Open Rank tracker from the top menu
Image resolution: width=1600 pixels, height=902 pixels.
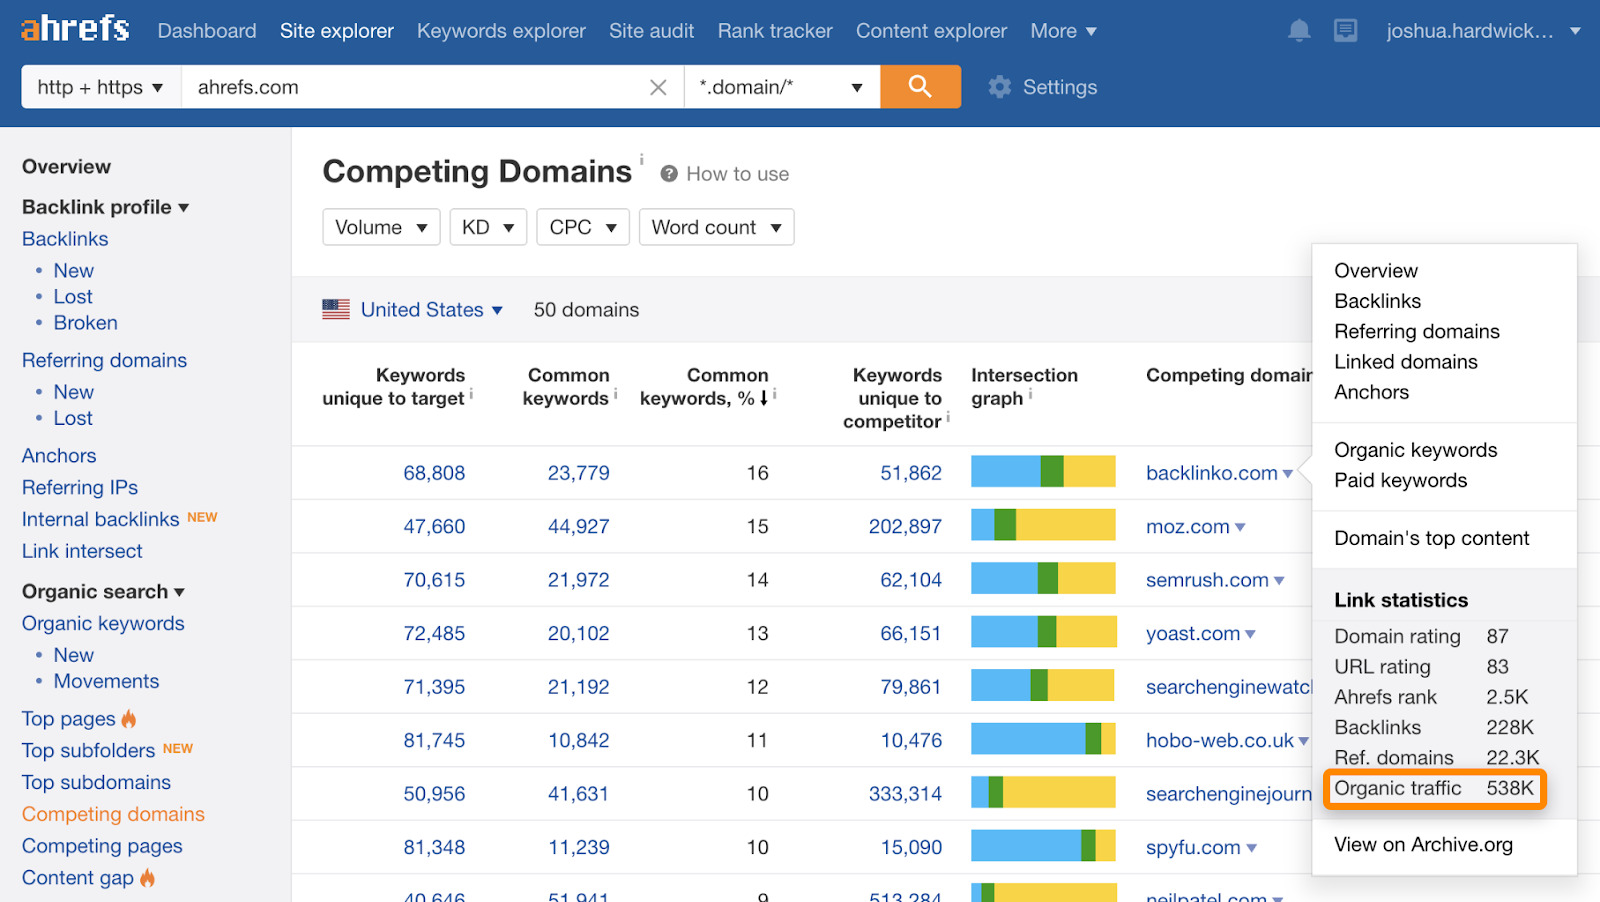(x=775, y=30)
